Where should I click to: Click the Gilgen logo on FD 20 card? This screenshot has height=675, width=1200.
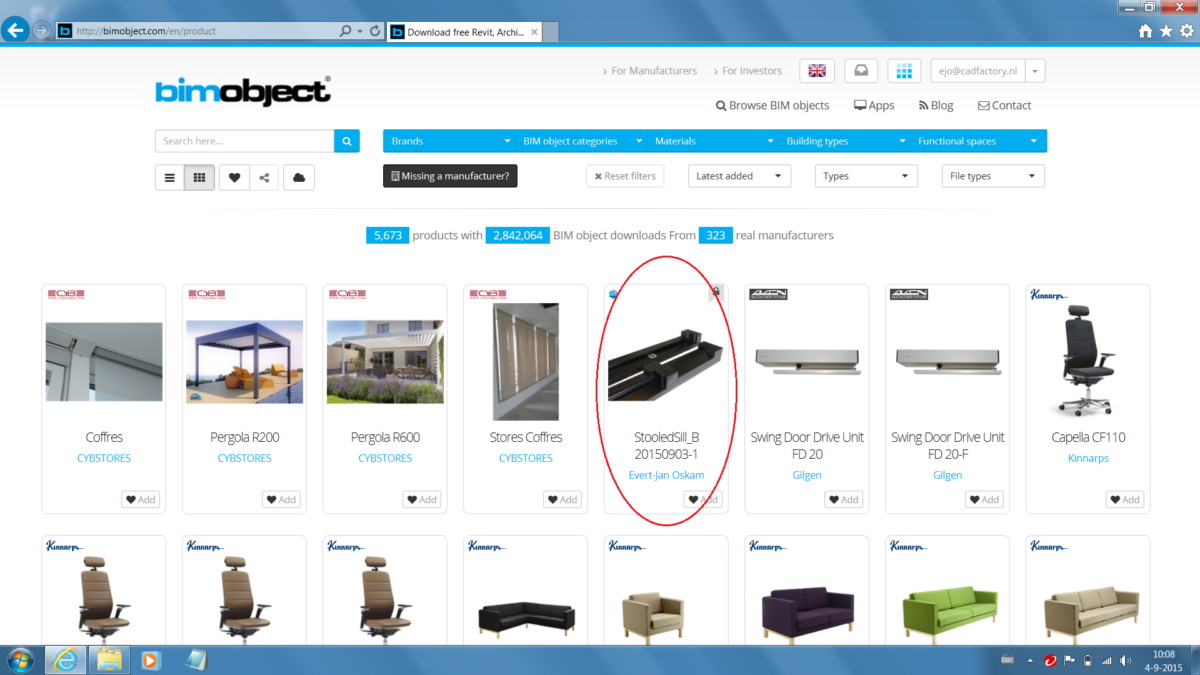tap(768, 294)
